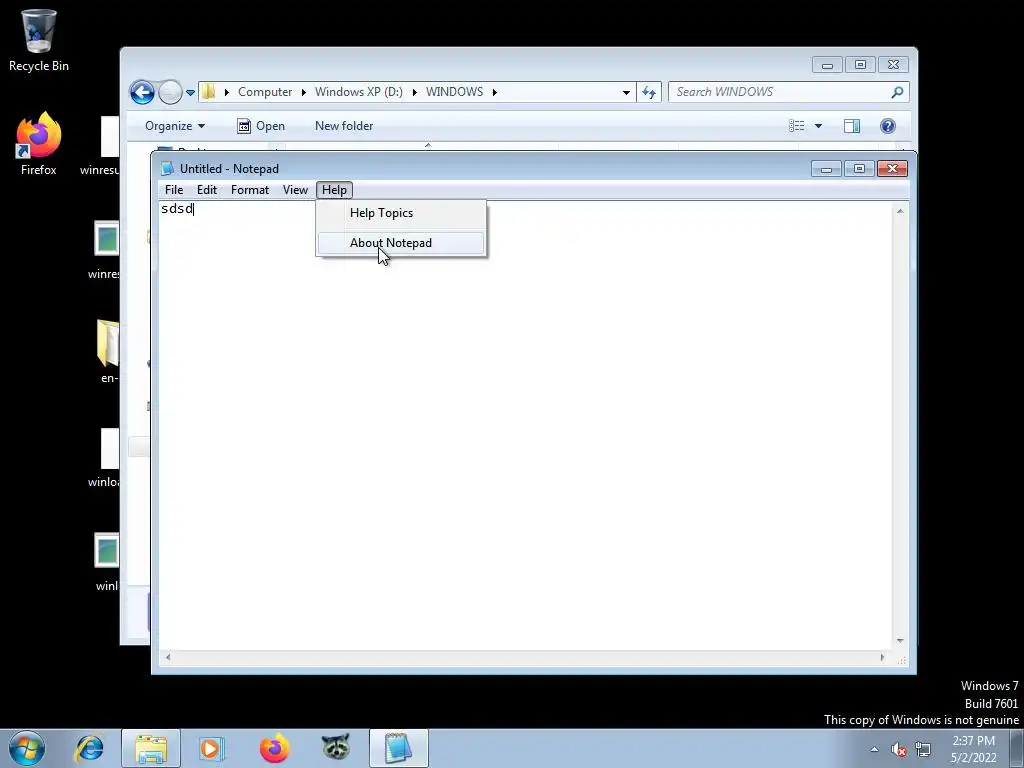This screenshot has width=1024, height=768.
Task: Open the Notepad Edit menu
Action: tap(206, 190)
